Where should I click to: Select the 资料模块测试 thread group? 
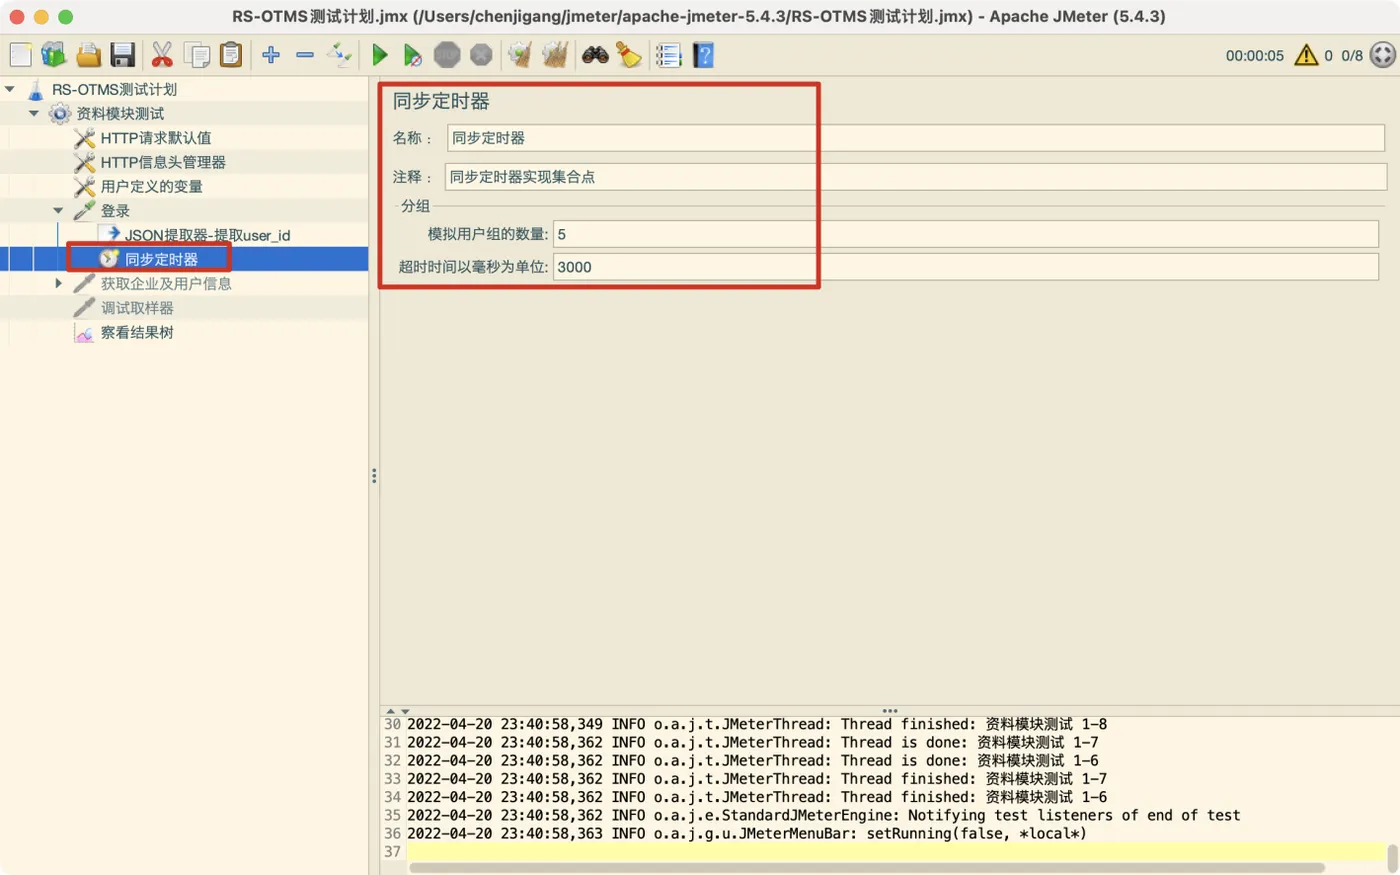point(120,113)
